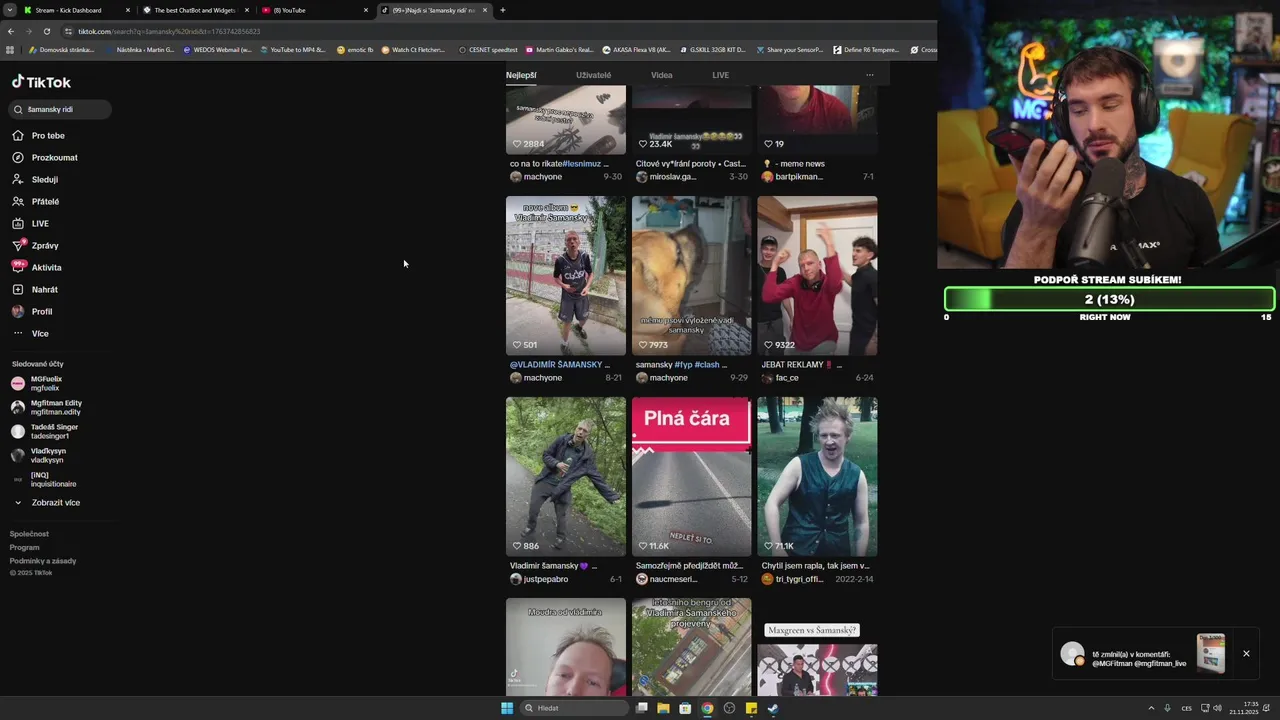This screenshot has height=720, width=1280.
Task: Switch to Stream - Kick Dashboard tab
Action: pyautogui.click(x=76, y=10)
